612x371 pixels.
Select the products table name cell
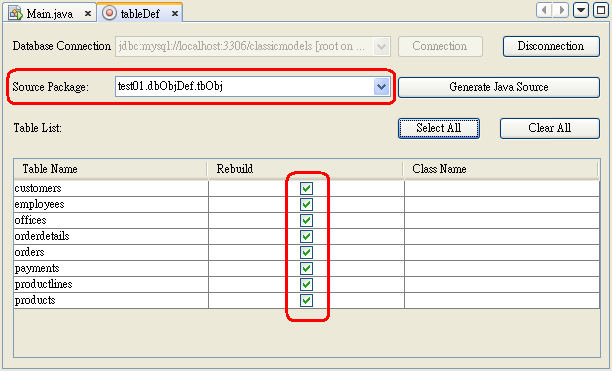111,300
